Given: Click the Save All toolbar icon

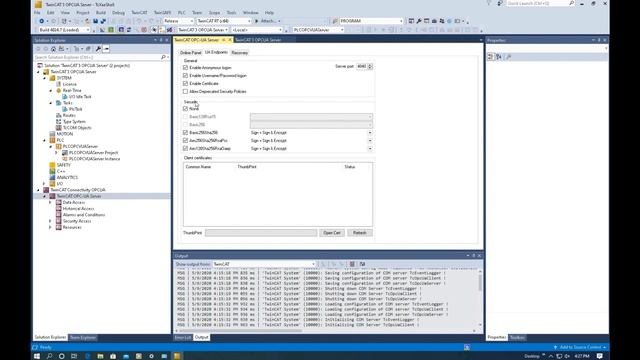Looking at the screenshot, I should click(x=103, y=21).
